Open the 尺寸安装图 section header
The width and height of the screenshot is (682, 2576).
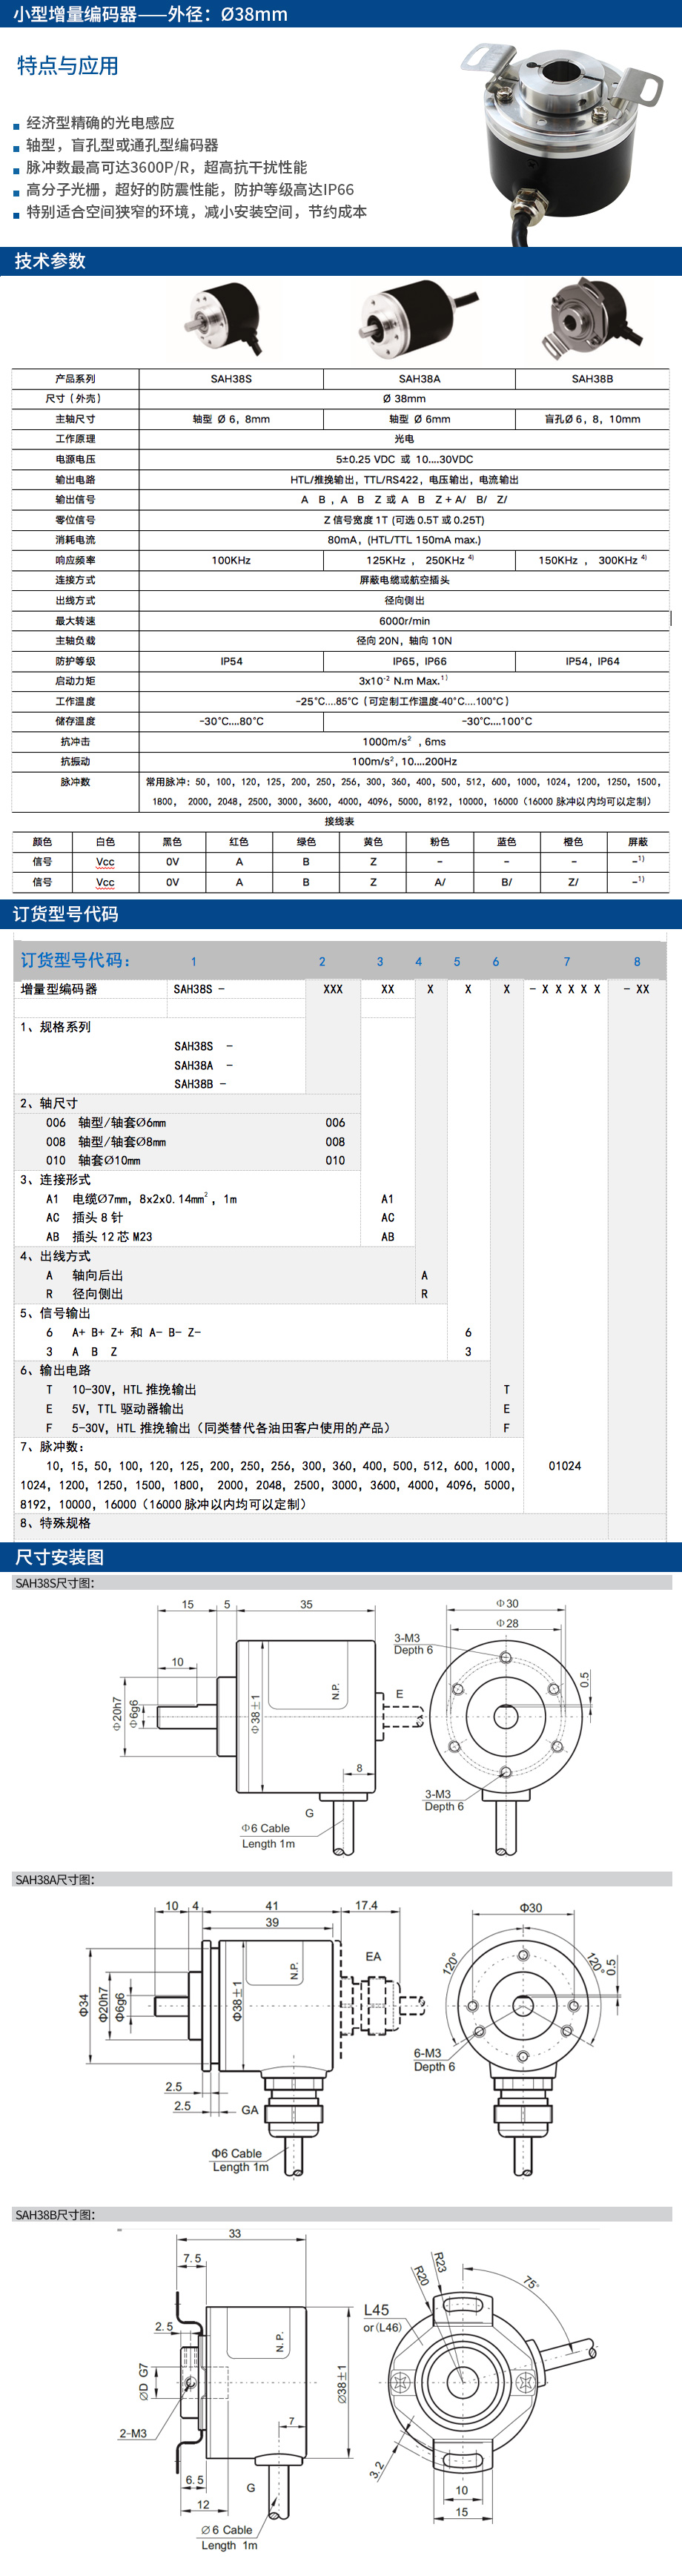[x=60, y=1557]
